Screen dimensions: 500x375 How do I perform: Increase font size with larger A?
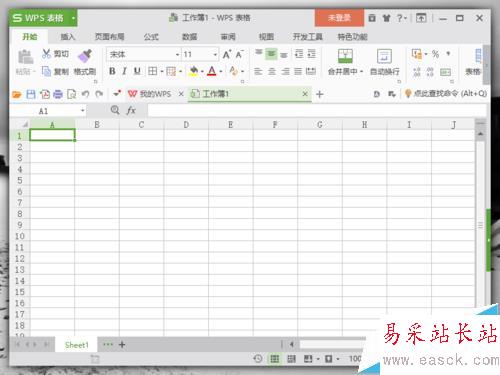pyautogui.click(x=227, y=54)
